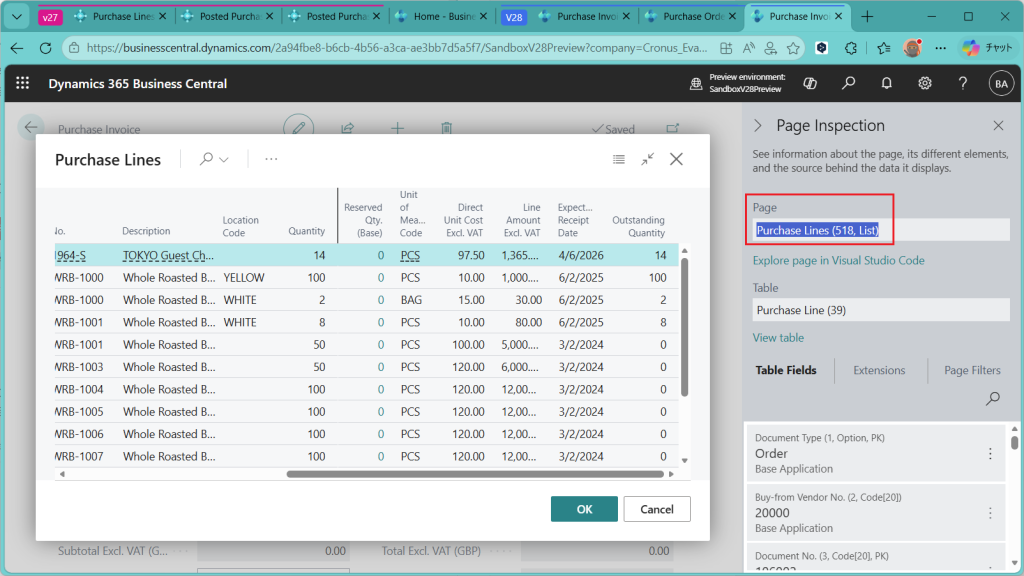Screen dimensions: 1024x576
Task: Switch to the Extensions tab
Action: tap(879, 370)
